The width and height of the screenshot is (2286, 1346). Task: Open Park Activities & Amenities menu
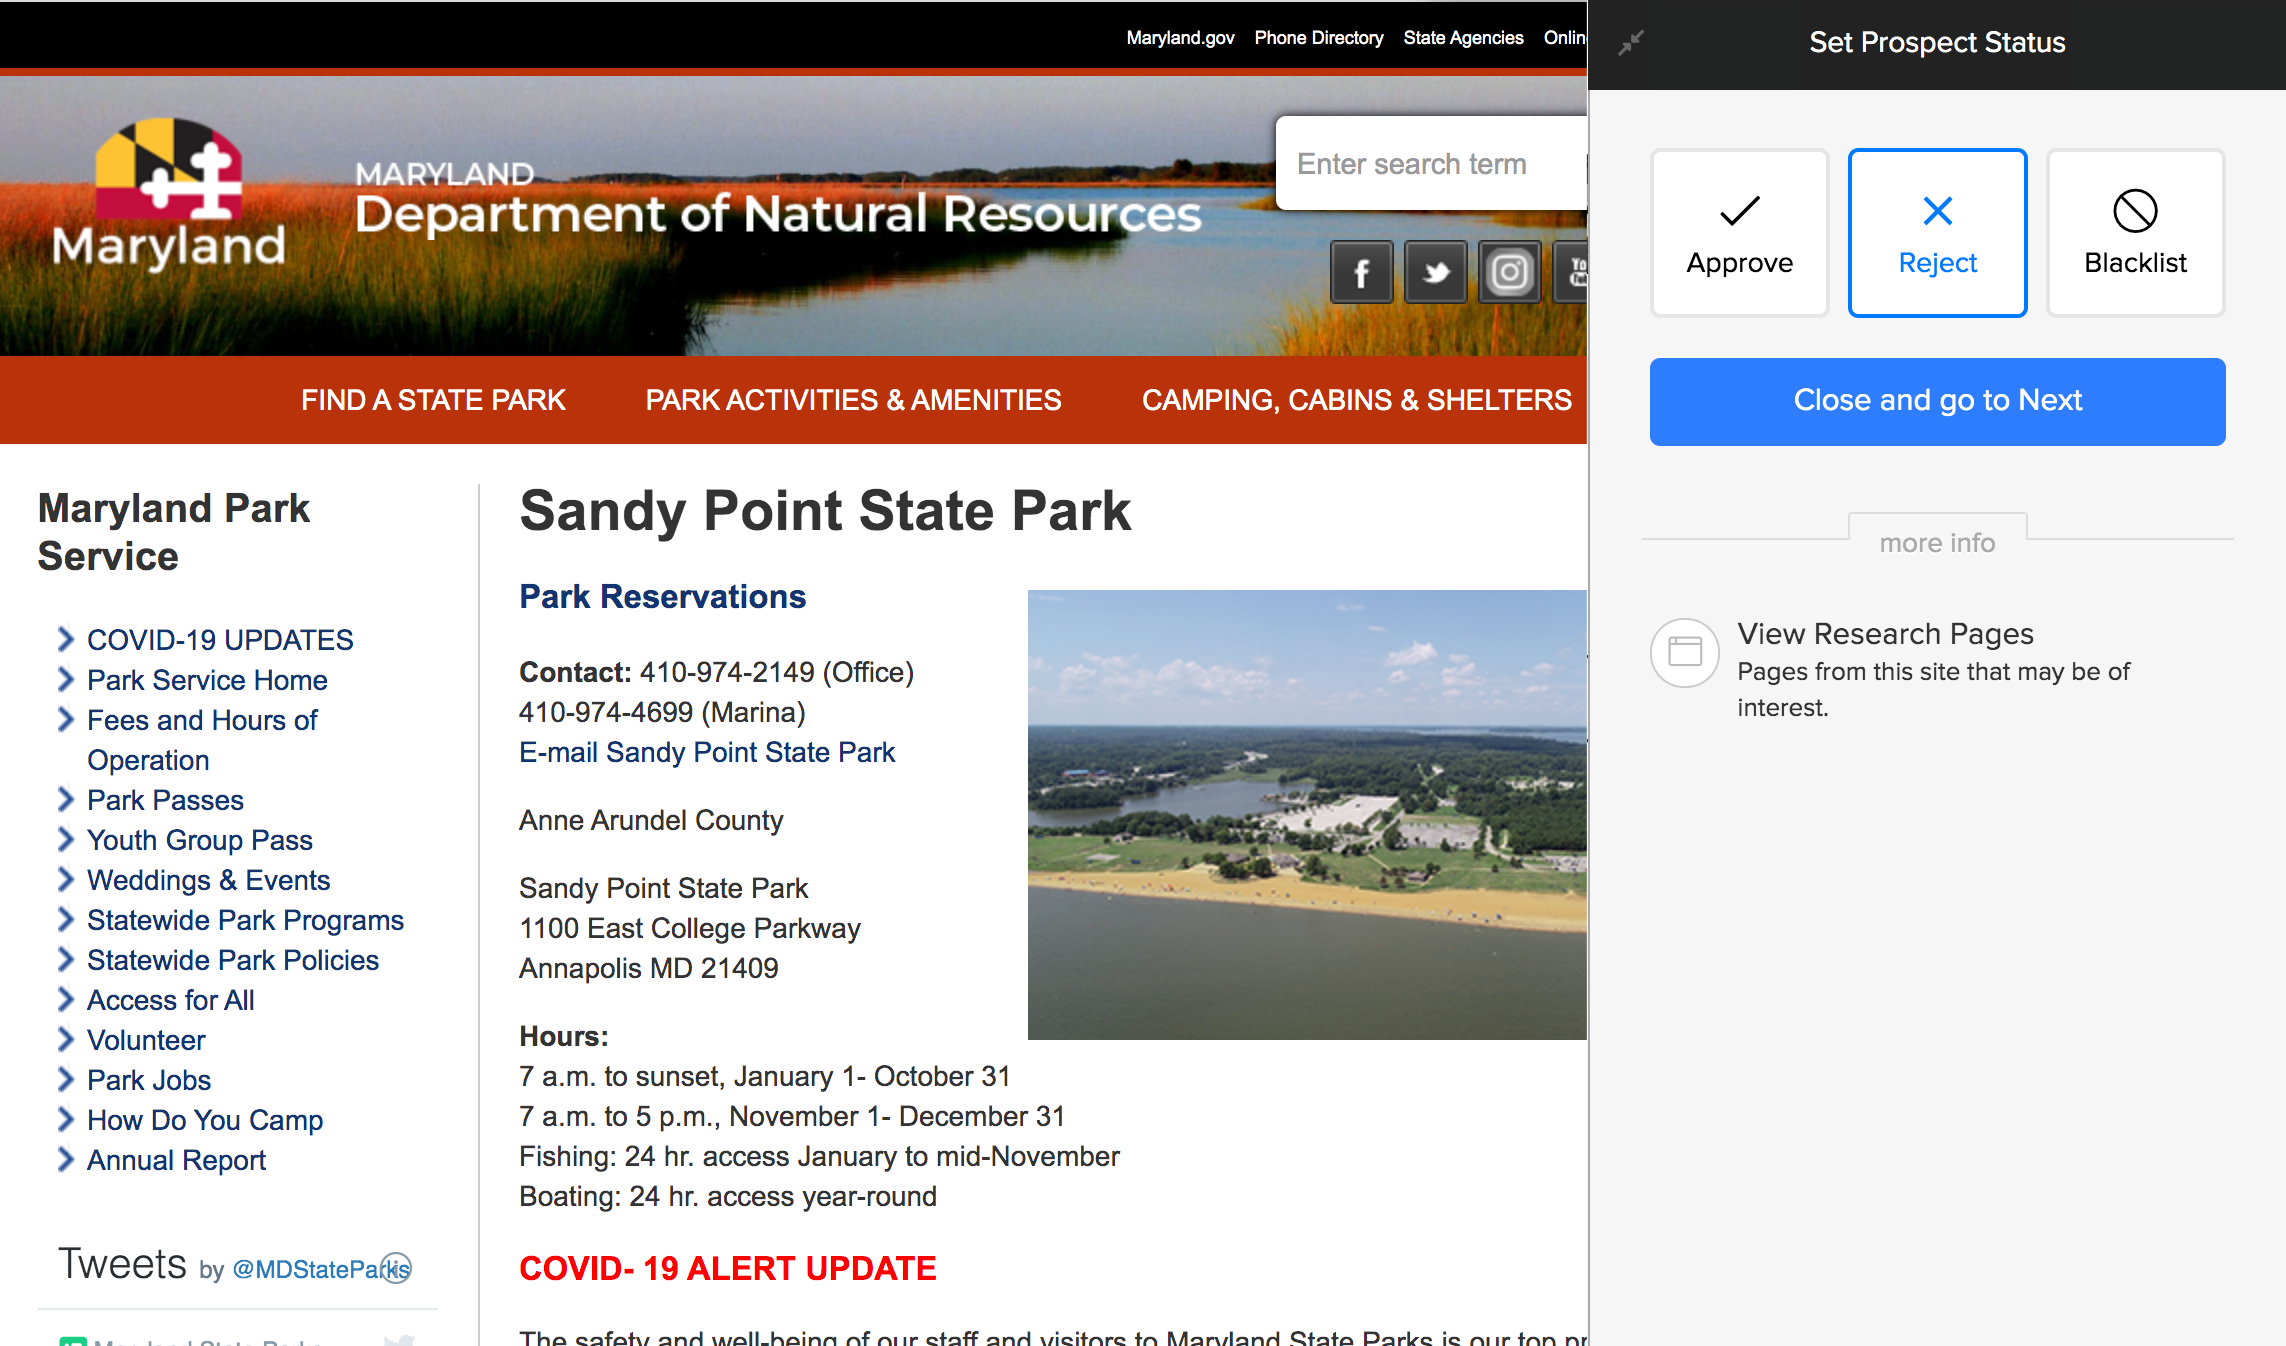point(853,400)
